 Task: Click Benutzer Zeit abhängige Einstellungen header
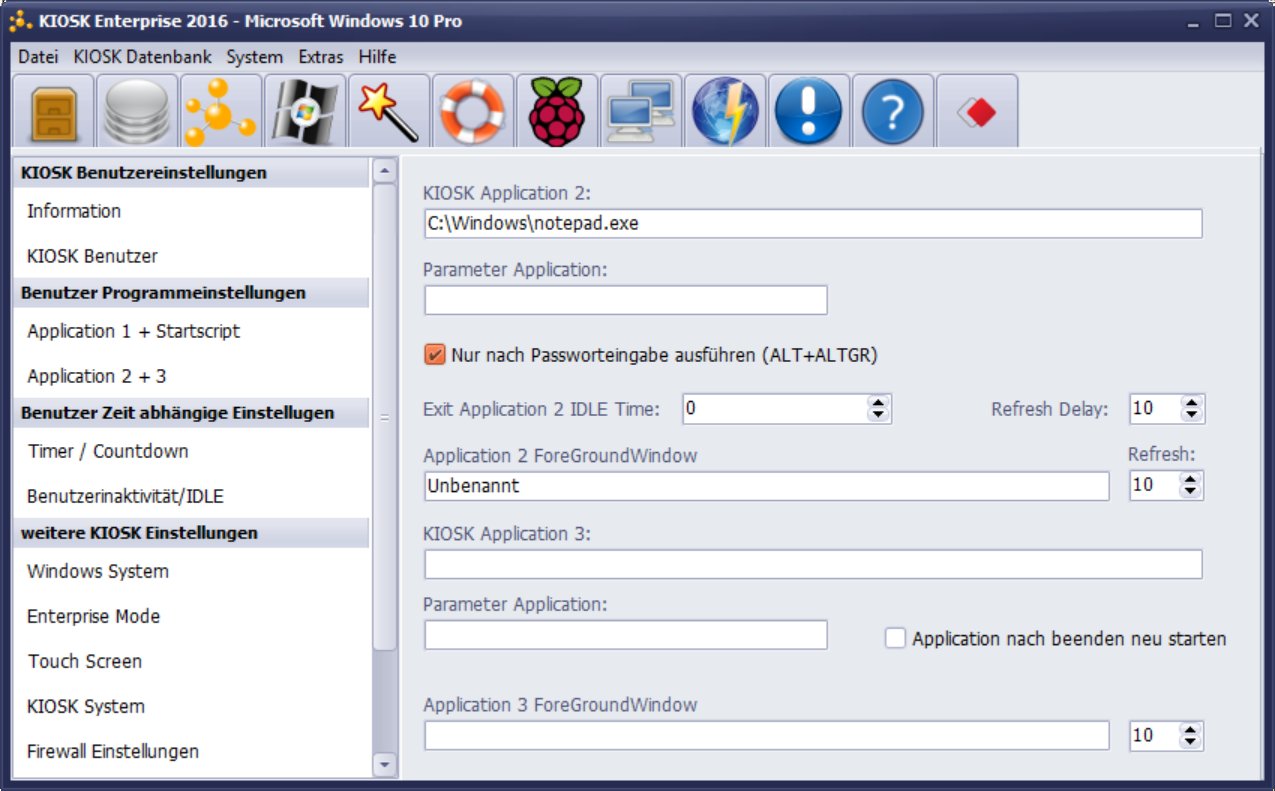[x=190, y=413]
